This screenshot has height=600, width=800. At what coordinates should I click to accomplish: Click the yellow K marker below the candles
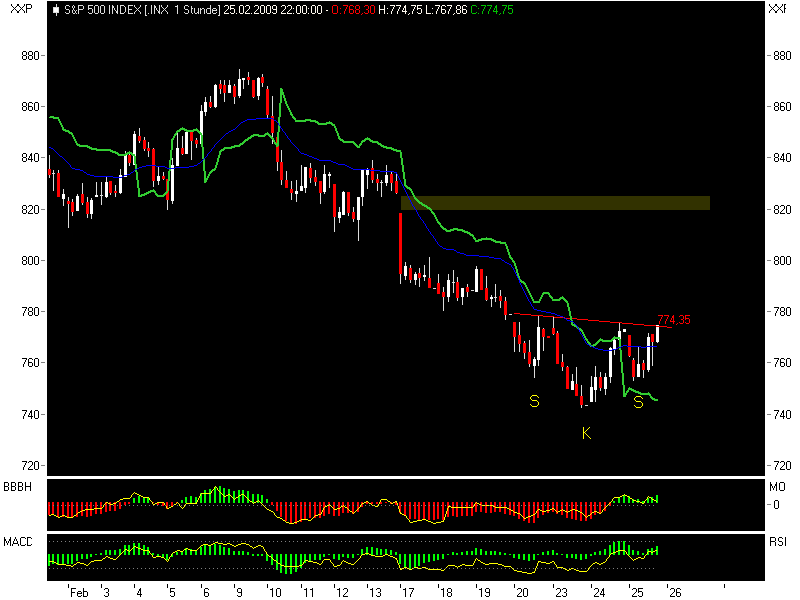pyautogui.click(x=588, y=435)
